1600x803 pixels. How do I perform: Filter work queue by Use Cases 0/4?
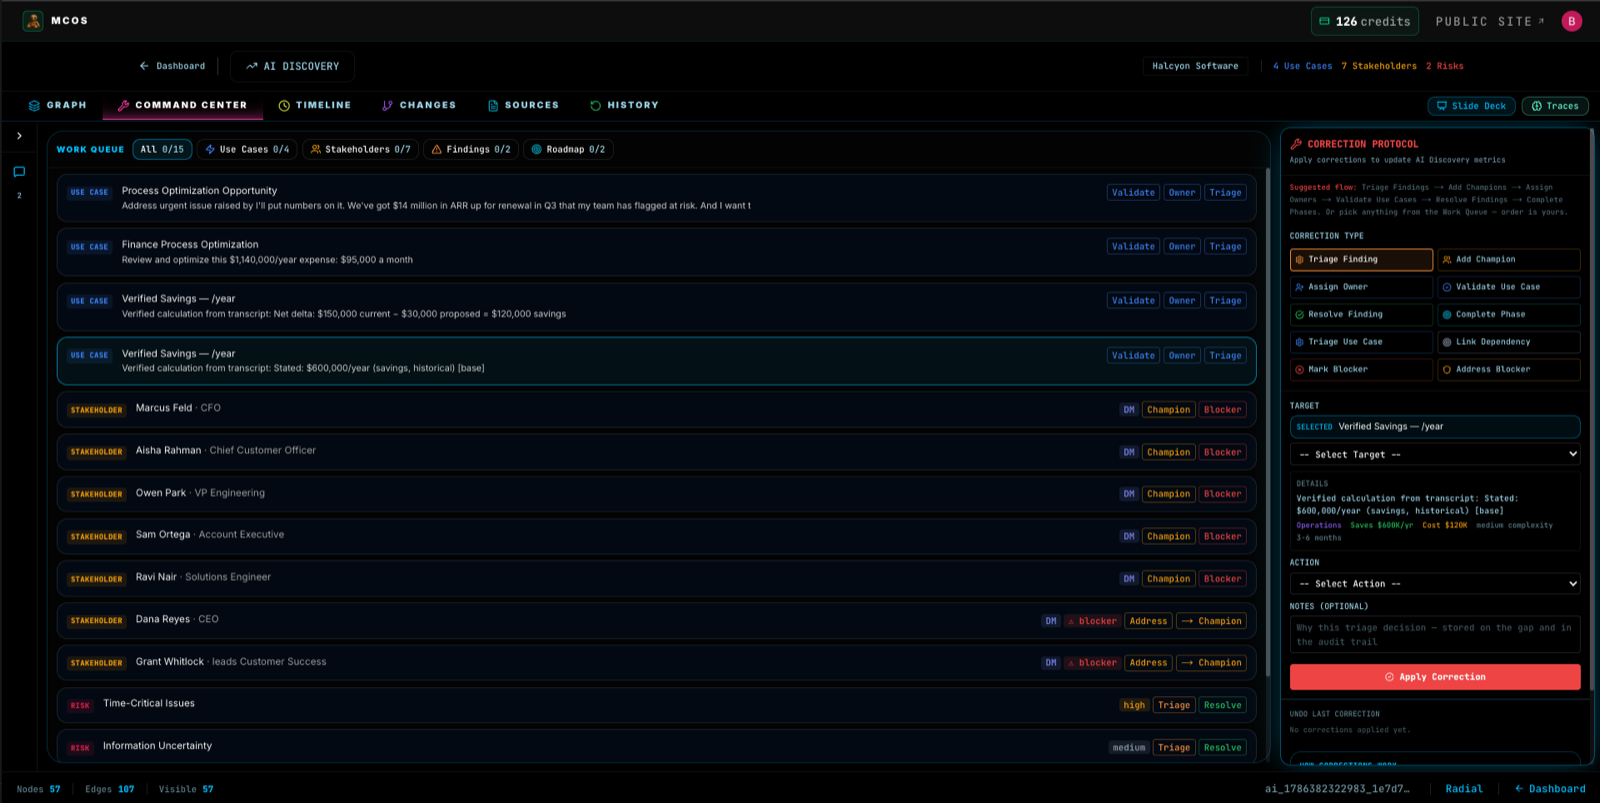[x=247, y=149]
